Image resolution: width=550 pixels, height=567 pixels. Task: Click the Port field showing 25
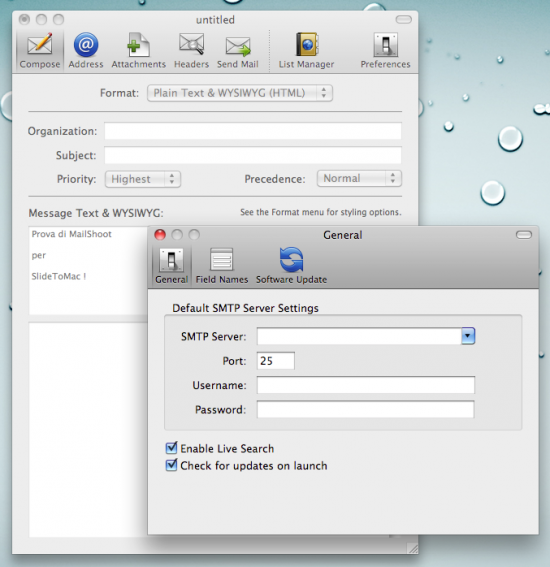[x=276, y=361]
